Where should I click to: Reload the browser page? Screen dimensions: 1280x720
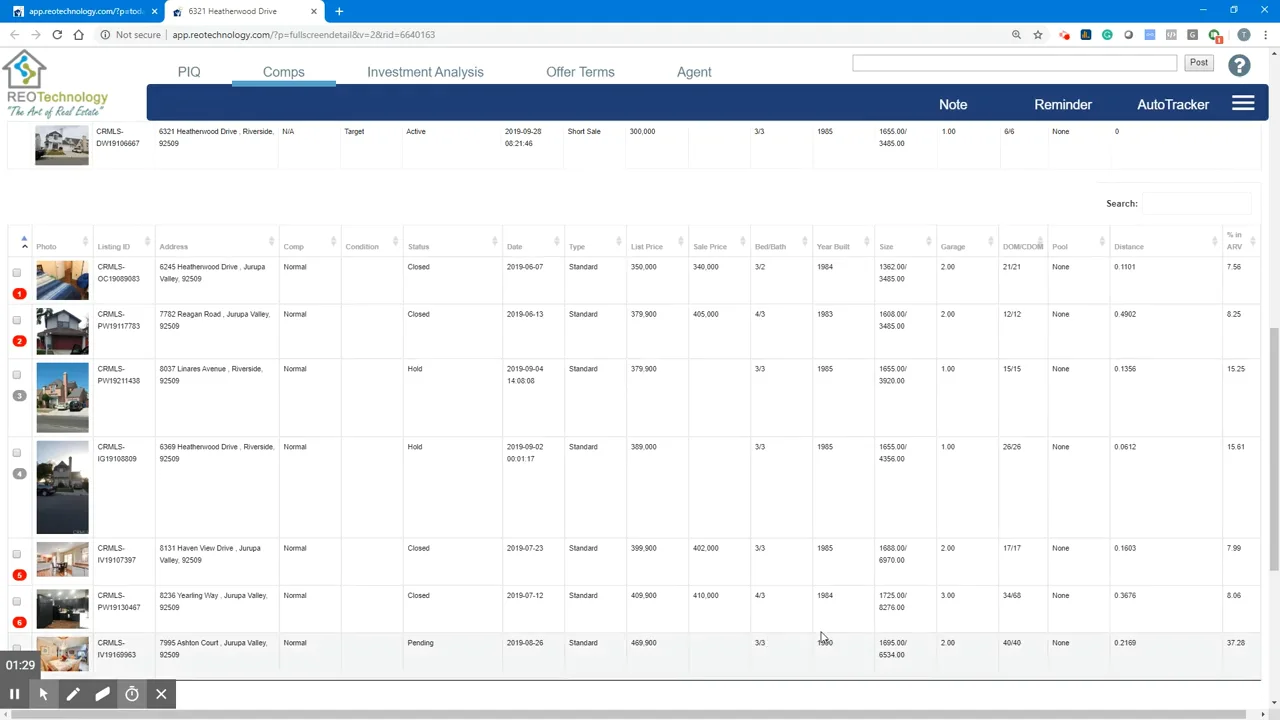coord(57,35)
